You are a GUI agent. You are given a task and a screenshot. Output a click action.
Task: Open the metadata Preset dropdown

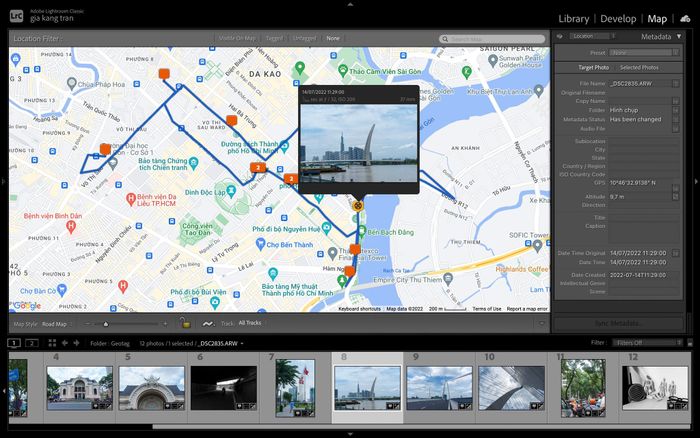(644, 53)
